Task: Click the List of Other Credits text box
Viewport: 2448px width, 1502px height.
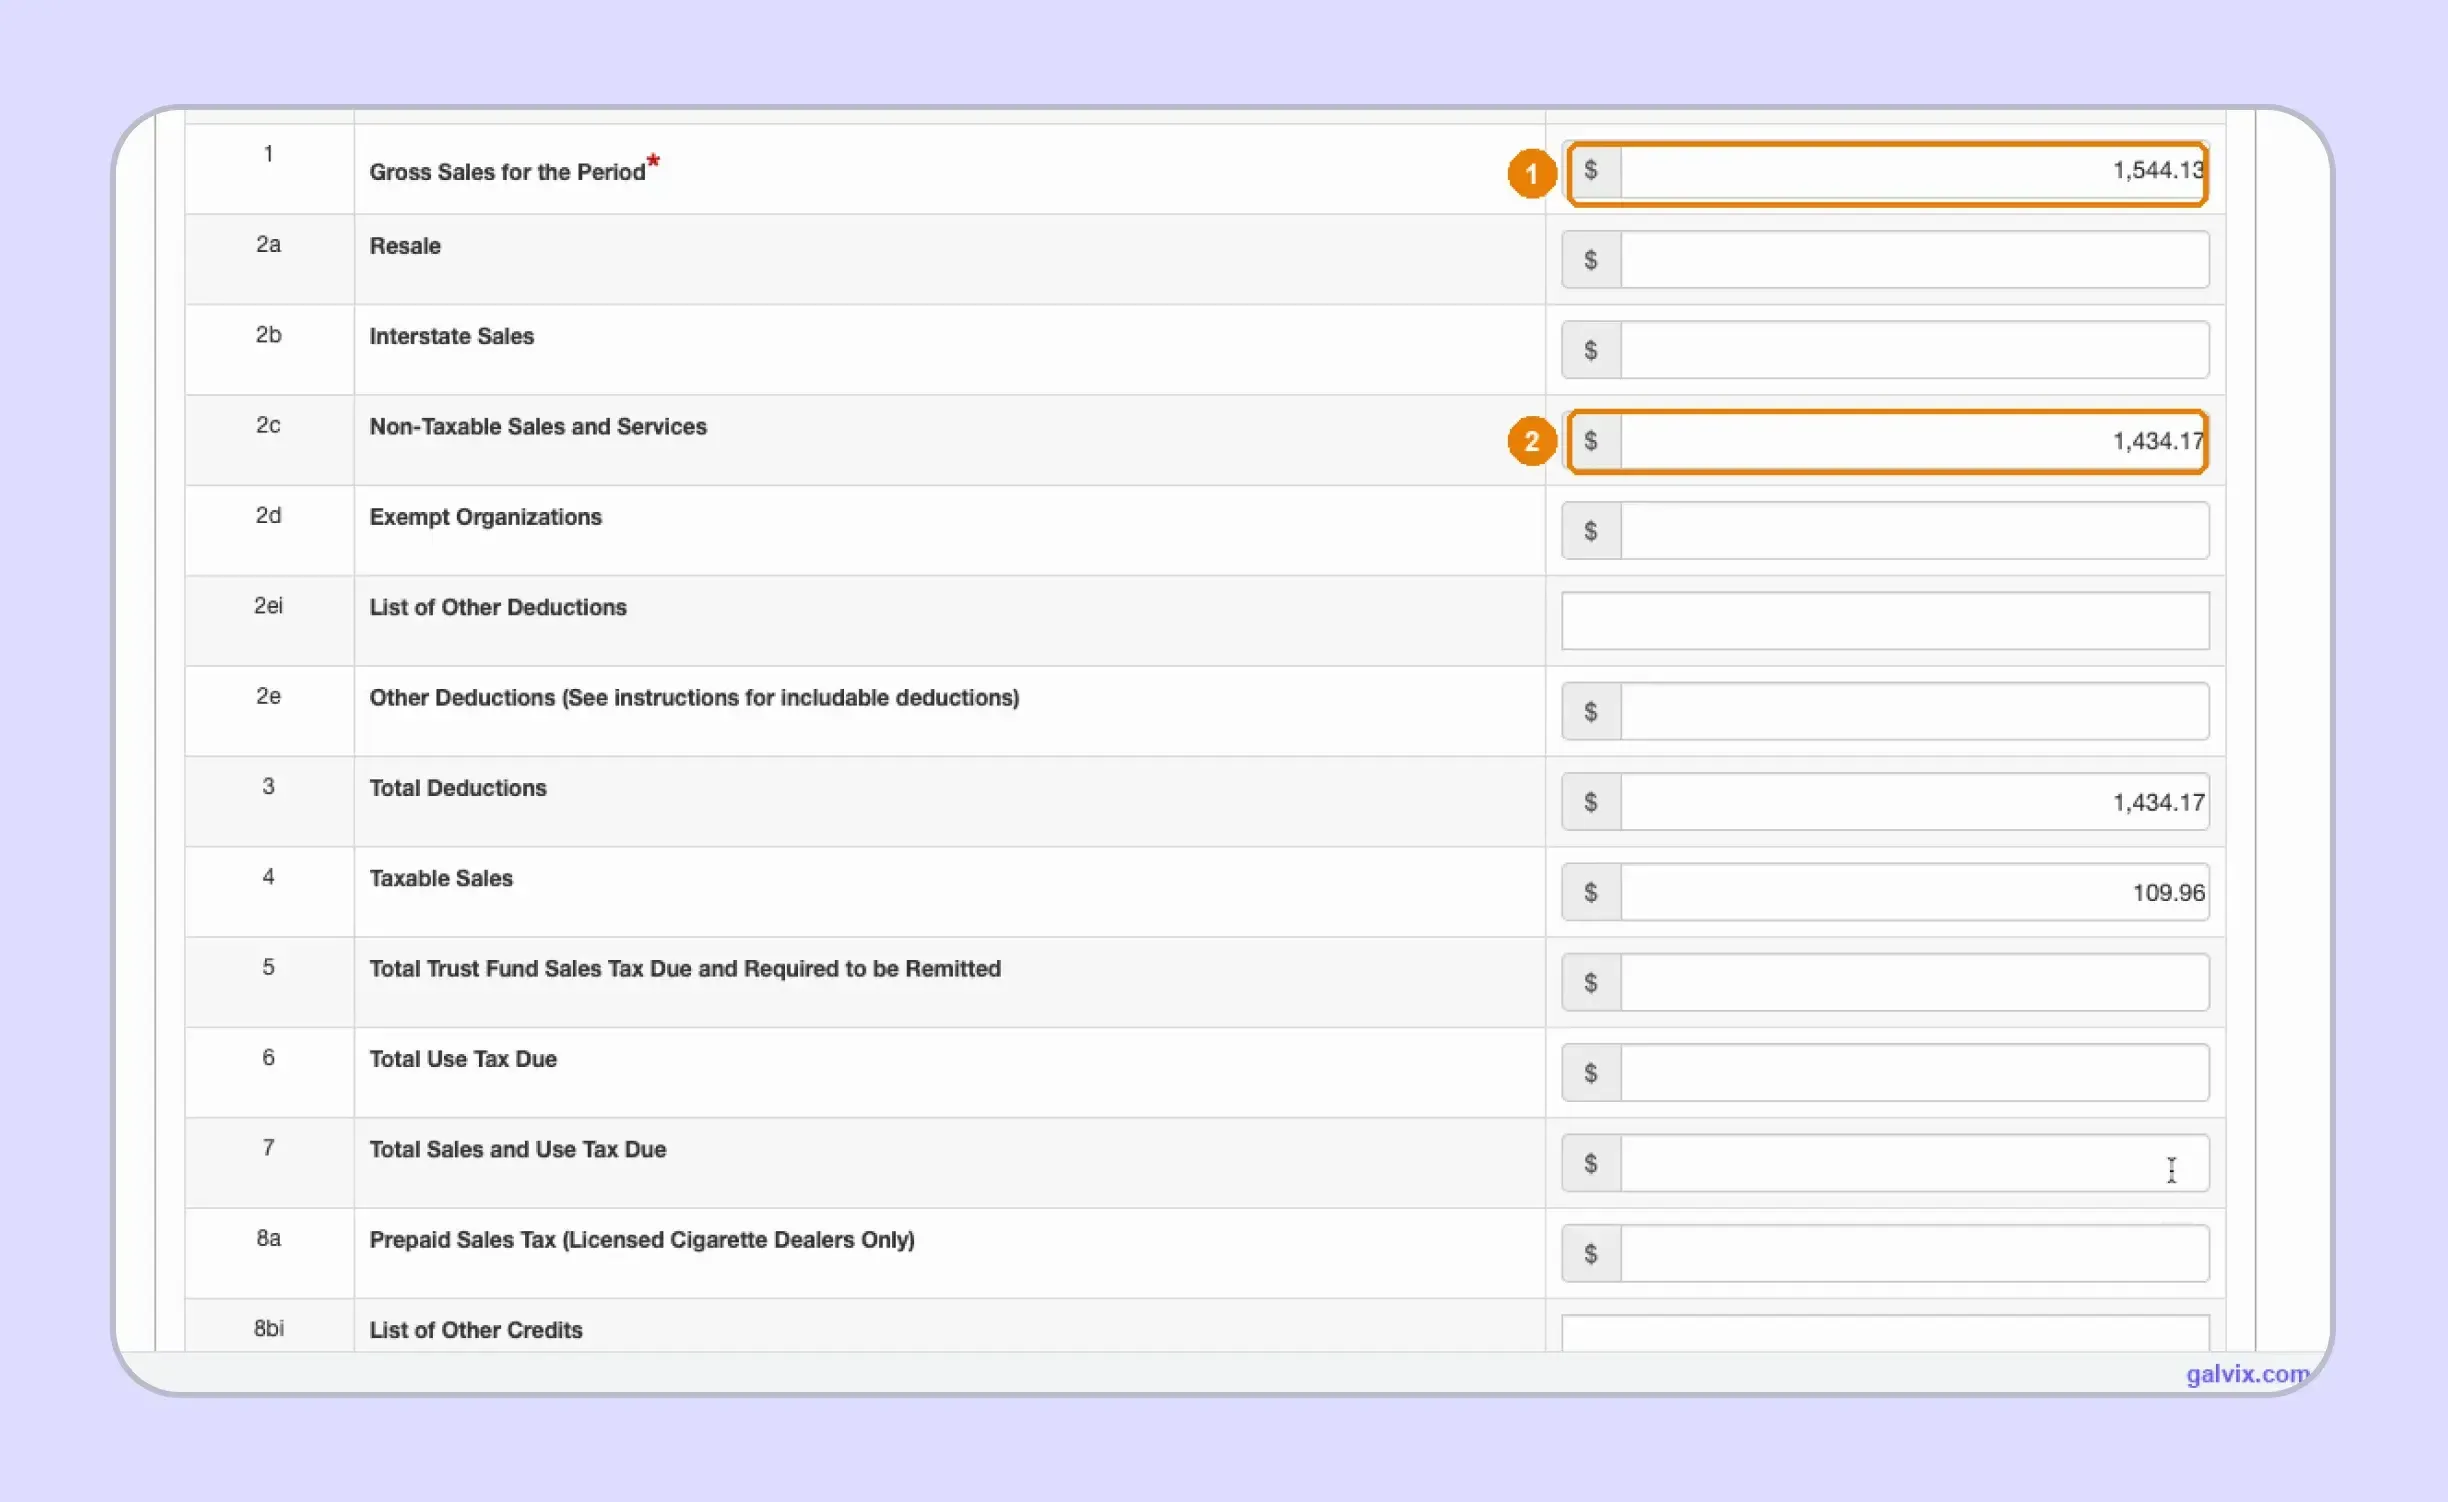Action: (1884, 1333)
